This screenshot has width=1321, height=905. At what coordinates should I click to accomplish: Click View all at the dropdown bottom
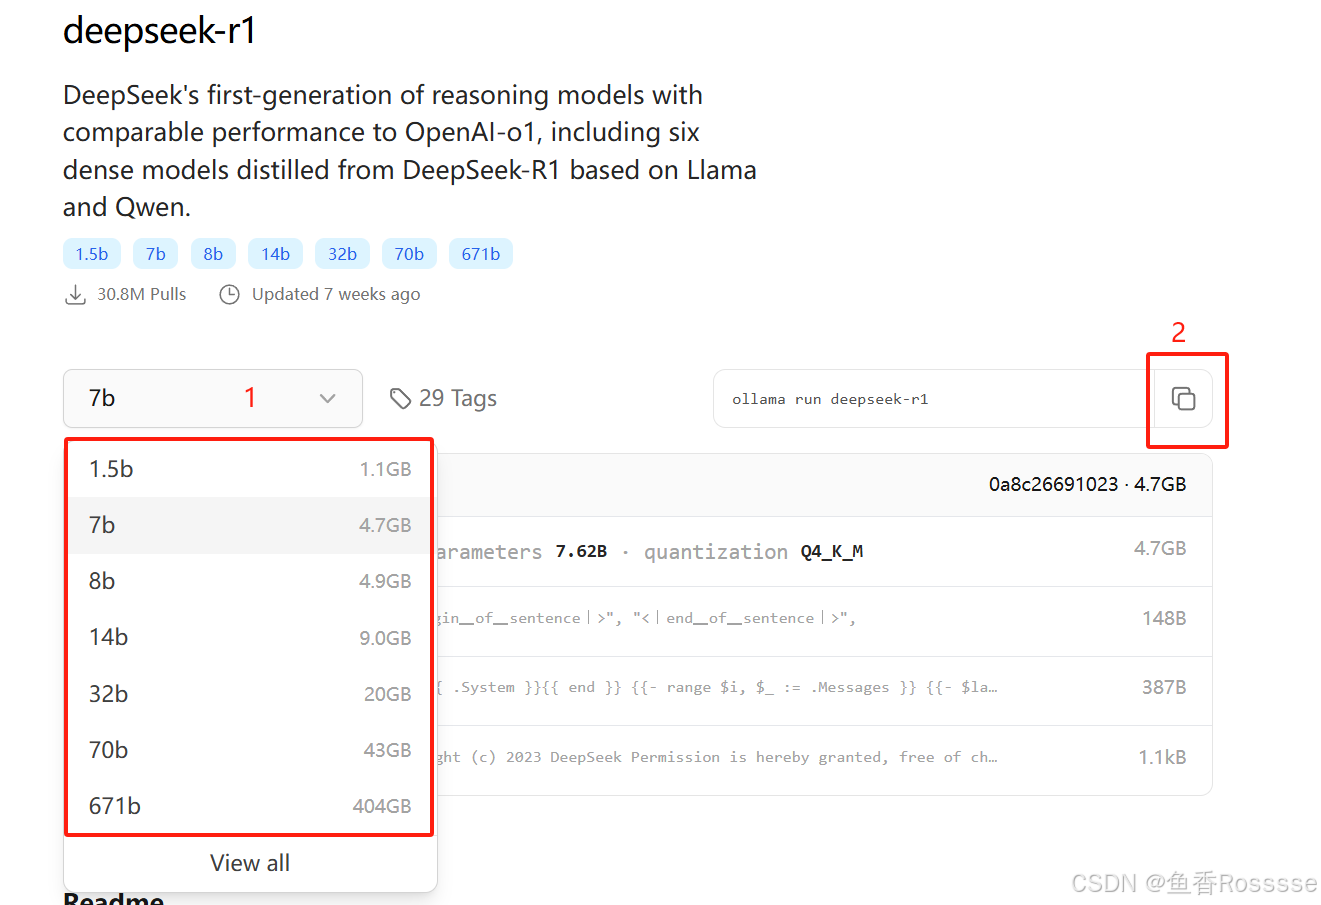(x=250, y=863)
